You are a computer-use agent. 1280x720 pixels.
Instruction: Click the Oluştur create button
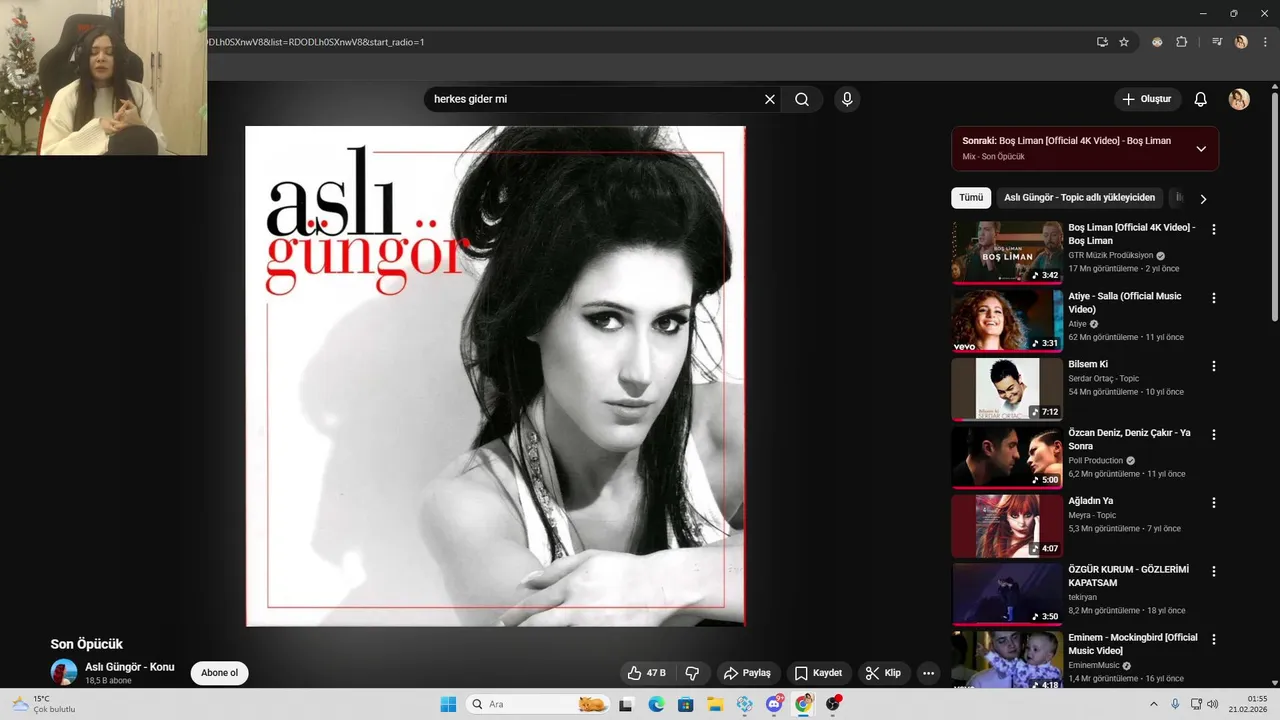1148,99
